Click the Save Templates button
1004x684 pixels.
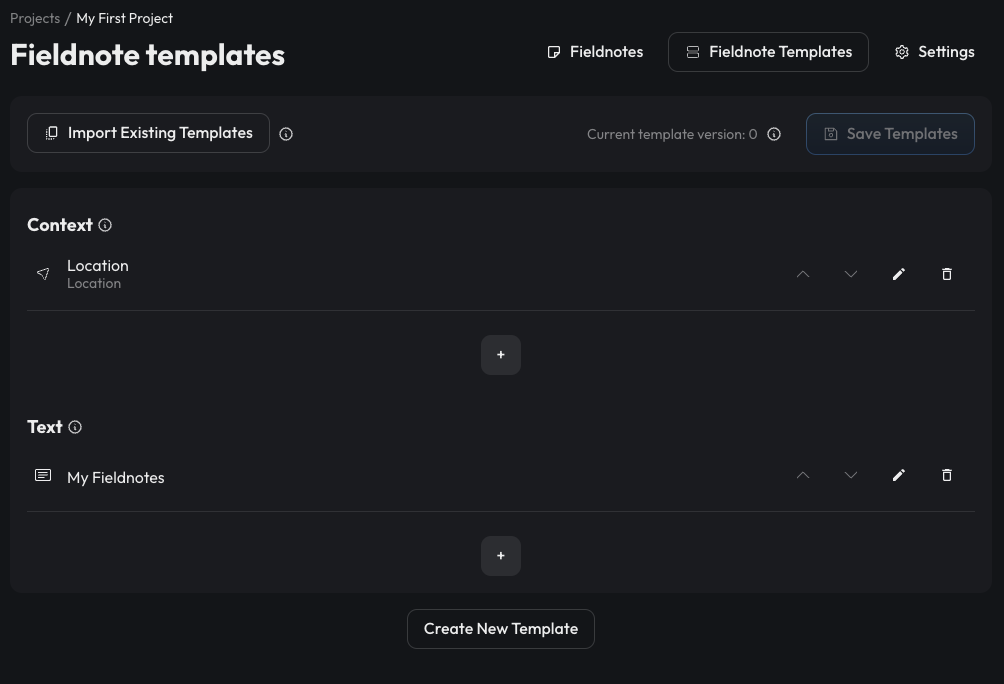[890, 134]
